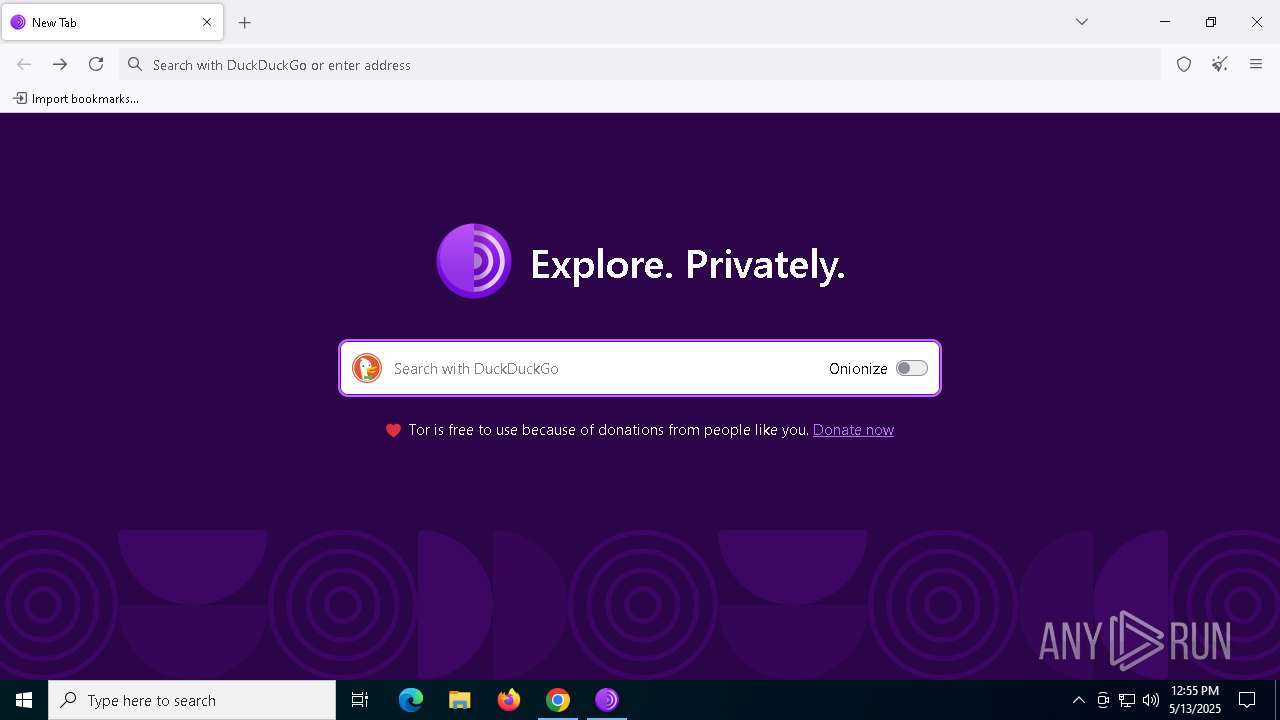The width and height of the screenshot is (1280, 720).
Task: Reload the current page
Action: (96, 64)
